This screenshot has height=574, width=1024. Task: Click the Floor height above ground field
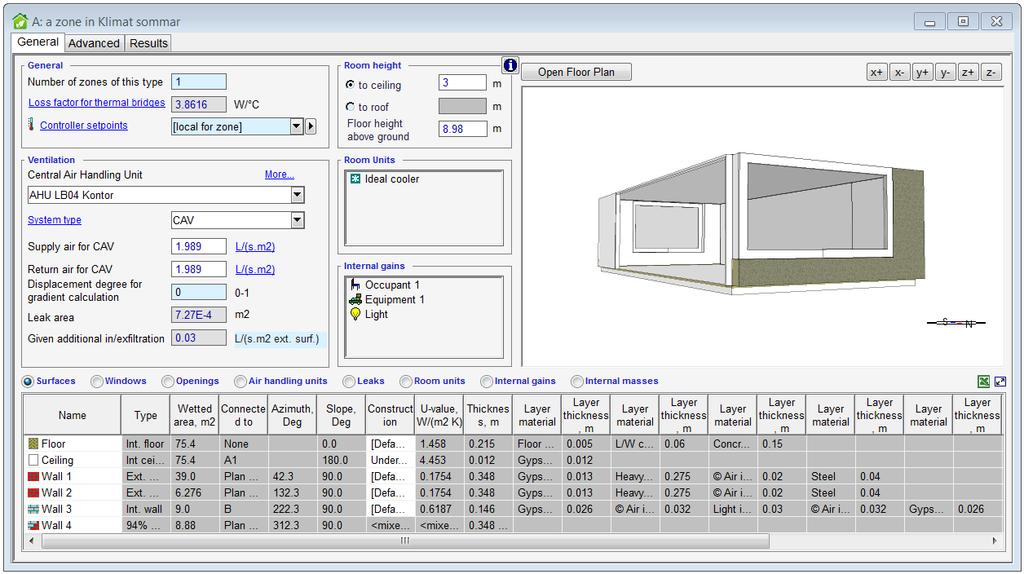[x=462, y=129]
